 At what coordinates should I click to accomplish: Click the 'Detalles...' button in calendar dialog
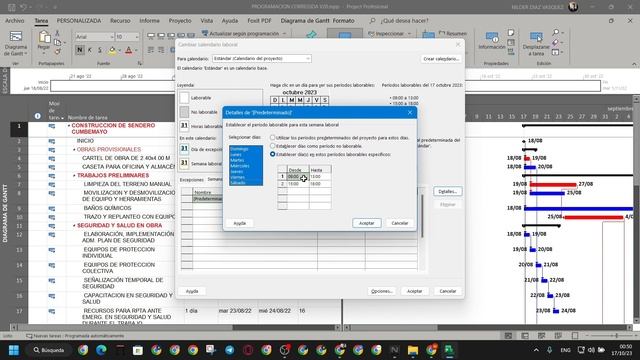point(447,191)
